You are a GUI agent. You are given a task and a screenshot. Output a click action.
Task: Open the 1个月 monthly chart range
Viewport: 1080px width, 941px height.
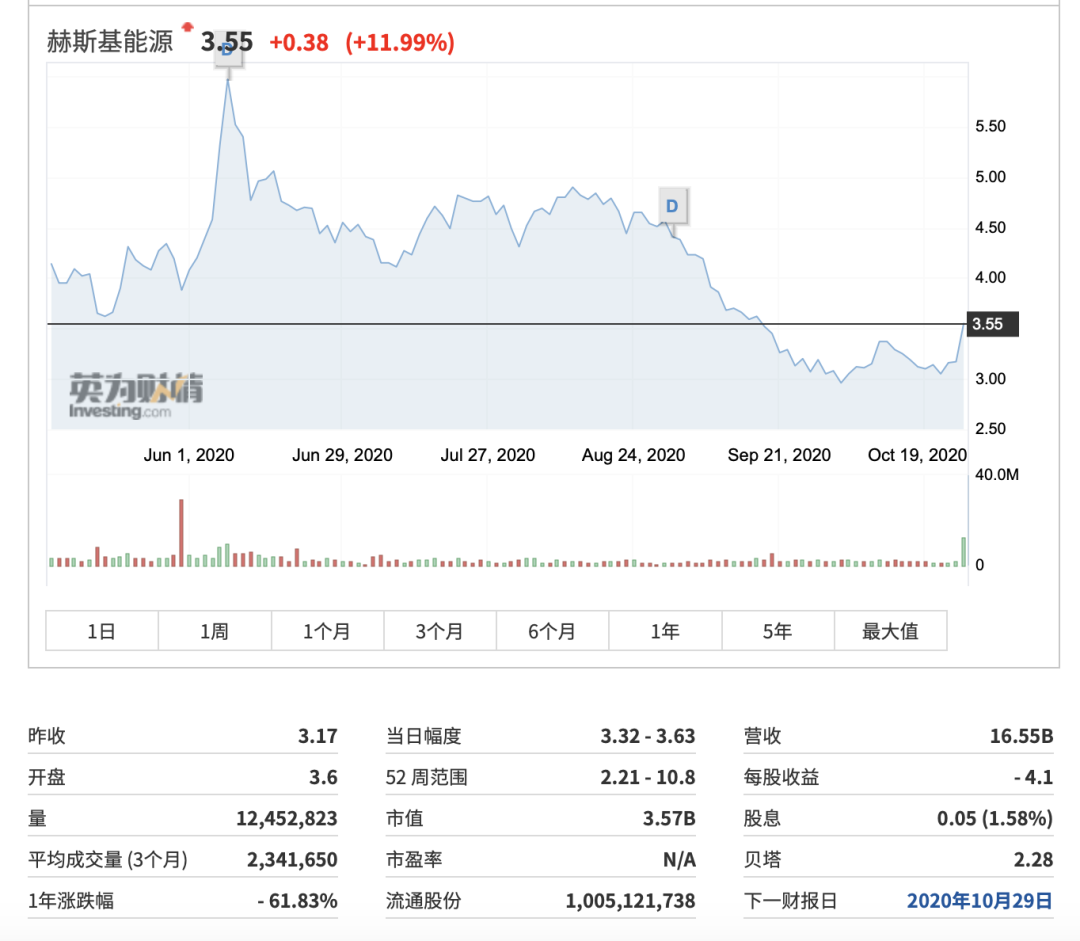coord(327,630)
